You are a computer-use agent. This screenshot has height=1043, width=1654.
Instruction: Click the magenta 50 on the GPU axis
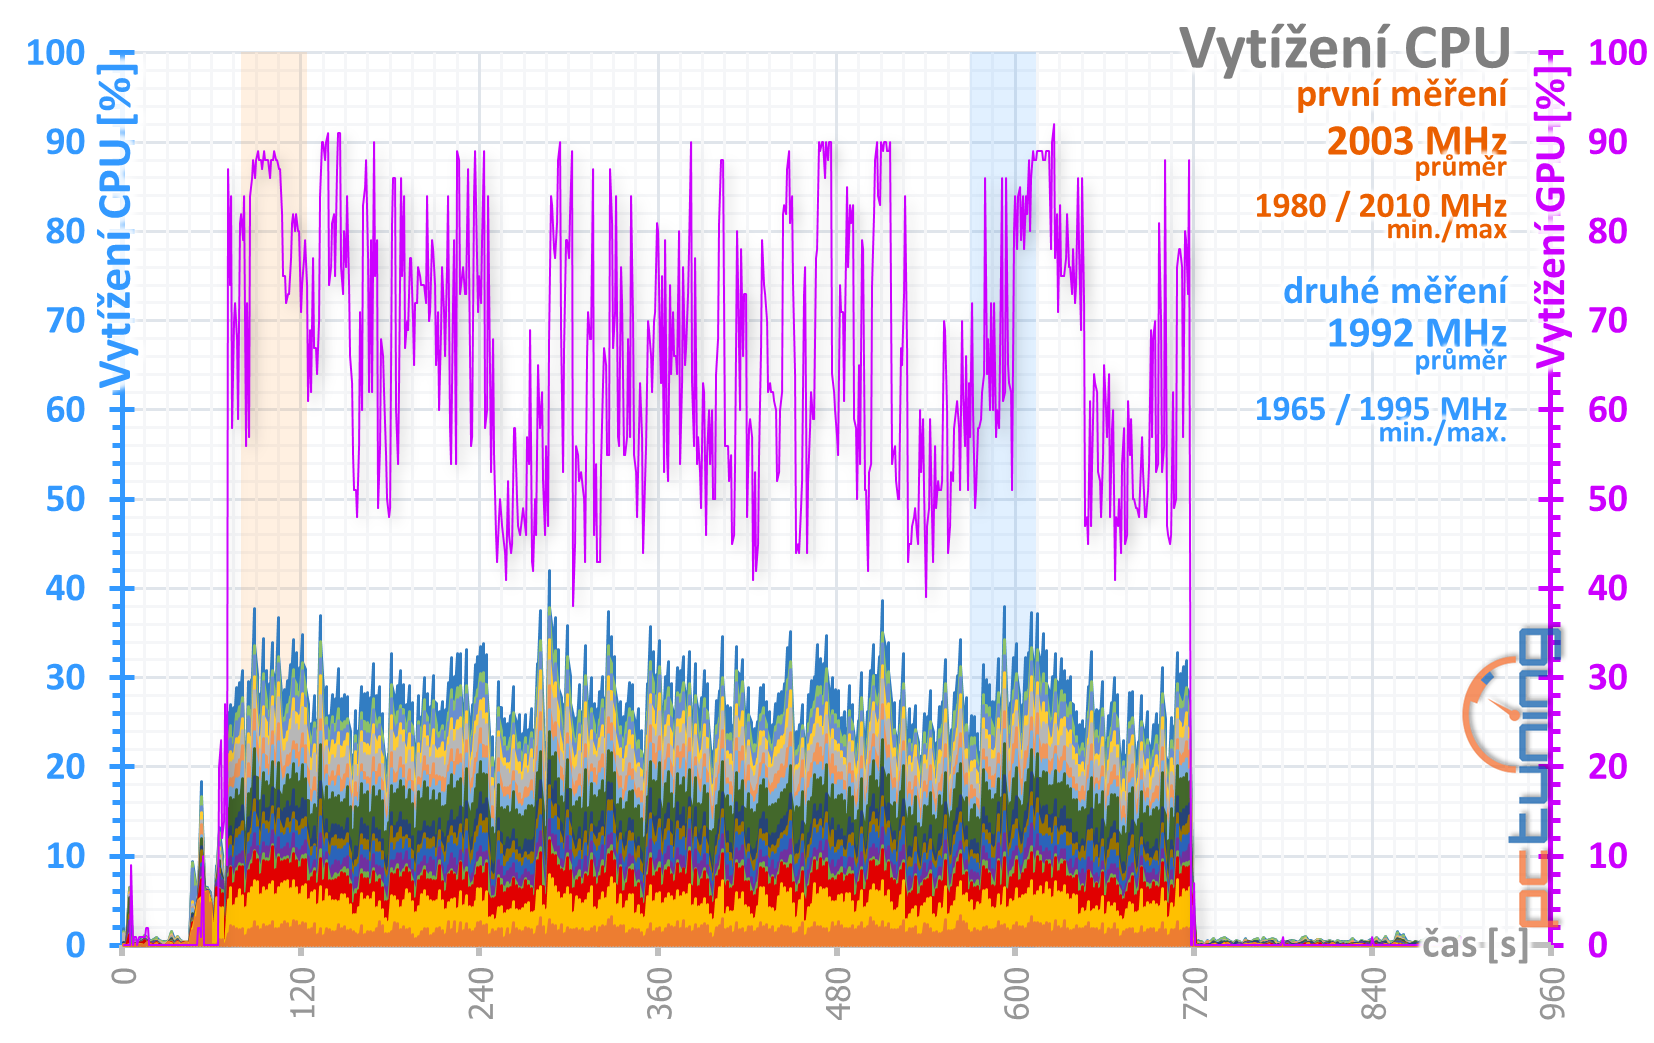(x=1608, y=499)
